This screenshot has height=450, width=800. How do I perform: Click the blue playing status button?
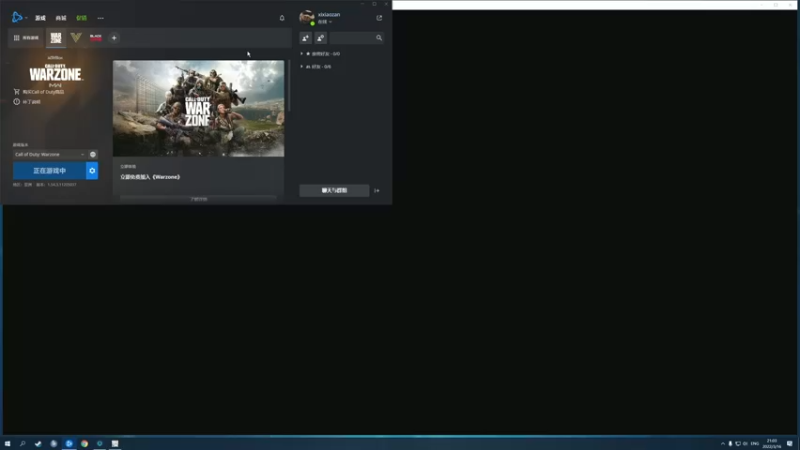coord(49,170)
